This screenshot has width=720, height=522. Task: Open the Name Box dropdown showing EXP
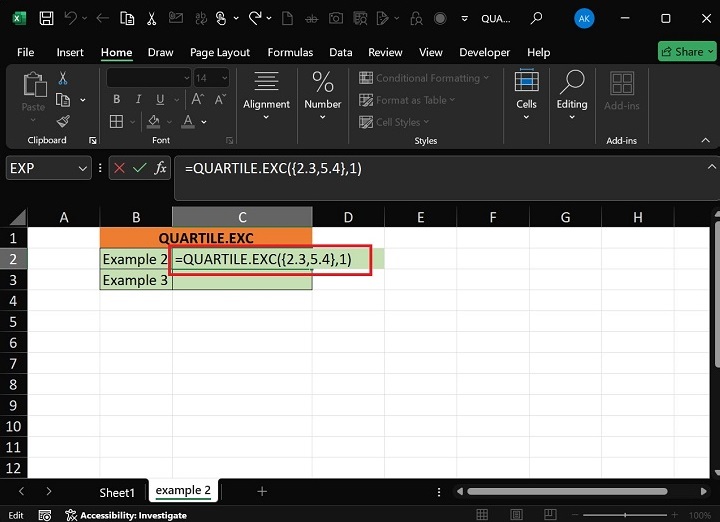[83, 168]
